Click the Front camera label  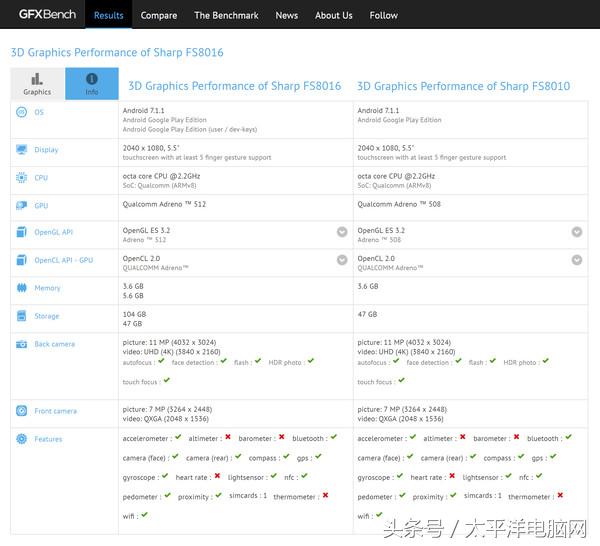point(55,411)
